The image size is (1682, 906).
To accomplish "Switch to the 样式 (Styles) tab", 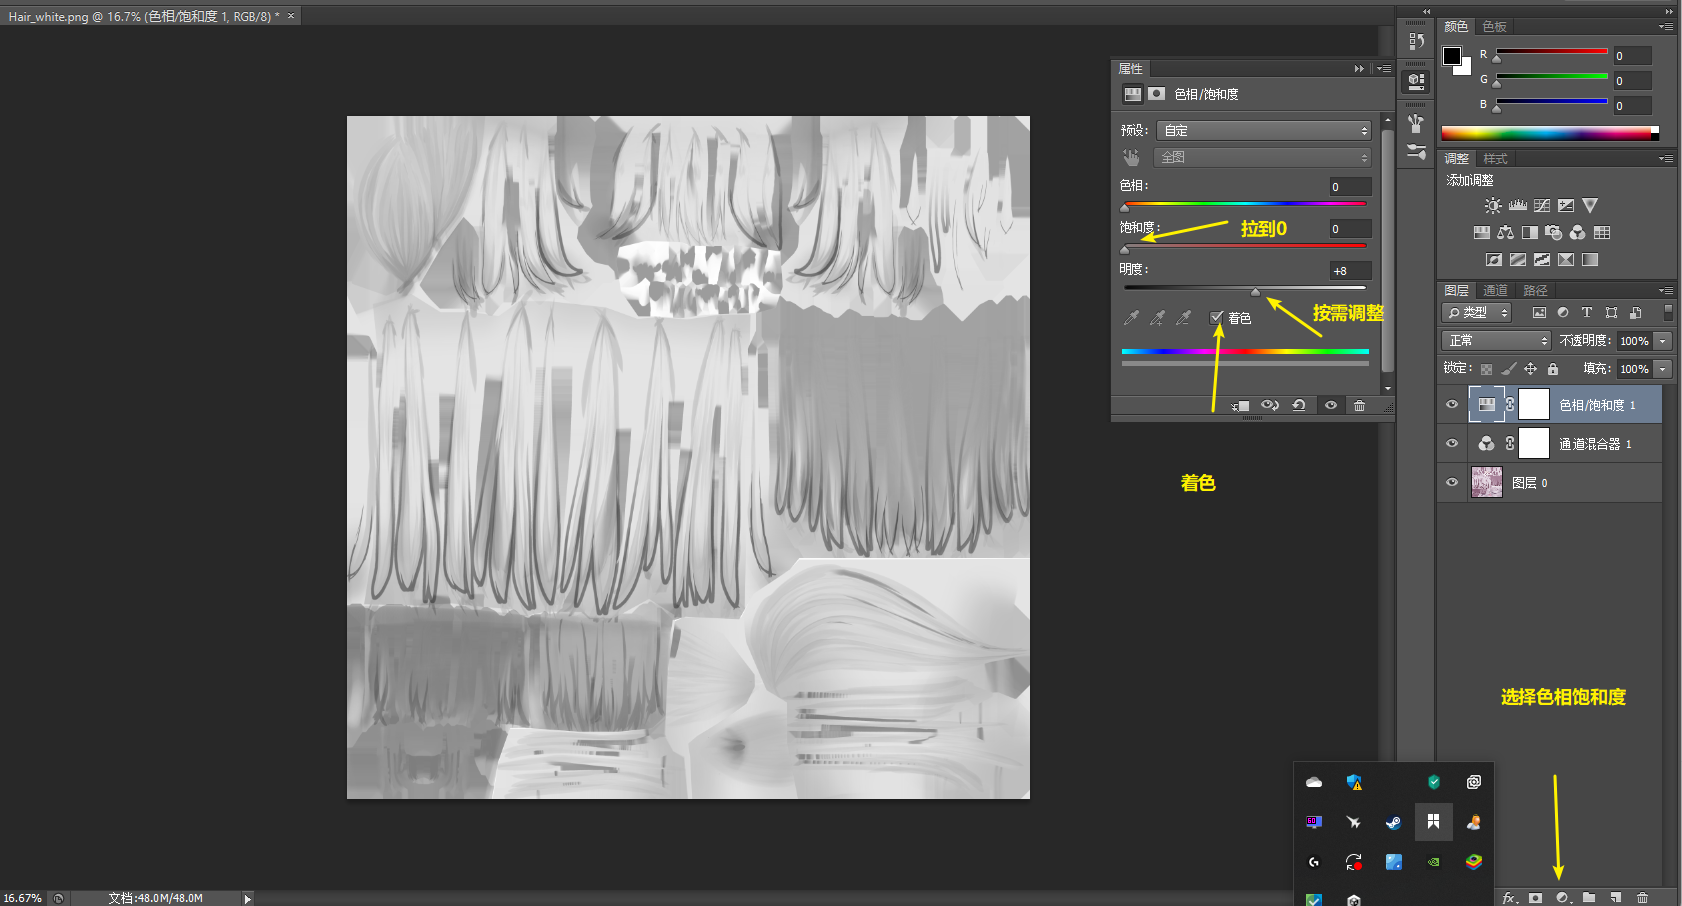I will (1495, 159).
